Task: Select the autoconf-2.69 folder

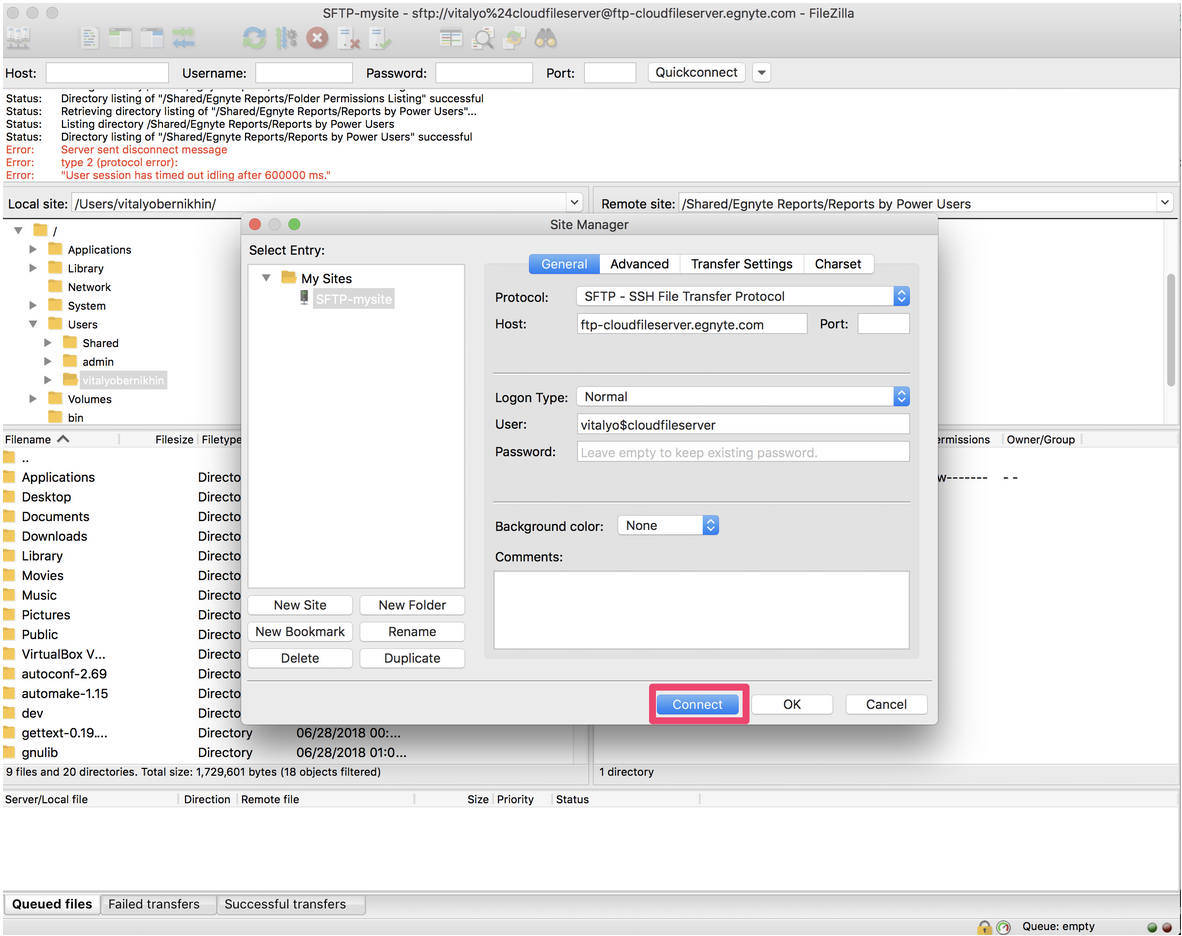Action: (x=64, y=674)
